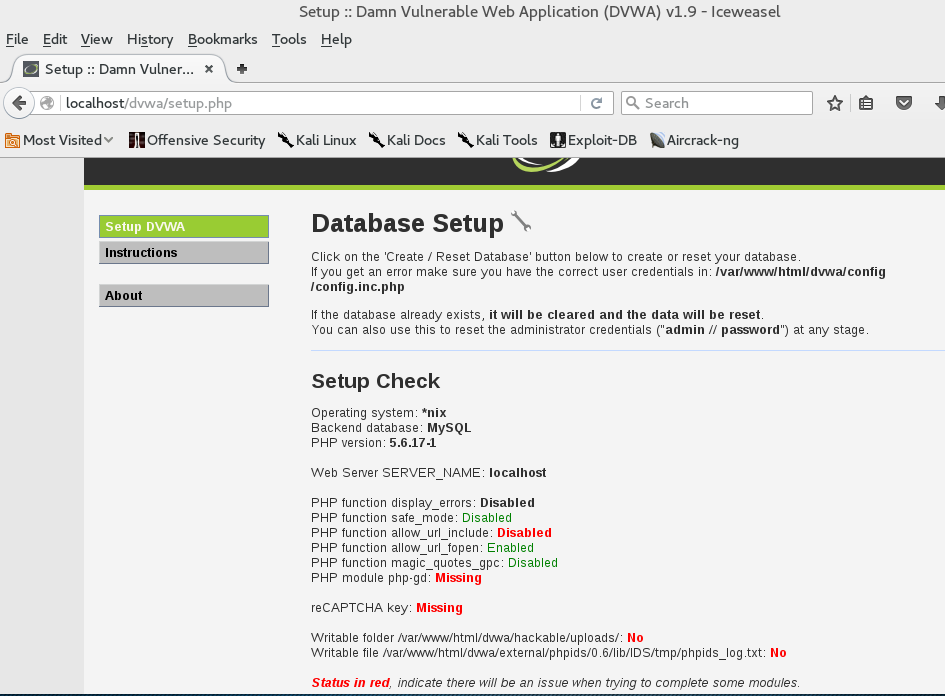Close the Setup :: Damn Vulner... tab
This screenshot has width=945, height=696.
tap(209, 69)
